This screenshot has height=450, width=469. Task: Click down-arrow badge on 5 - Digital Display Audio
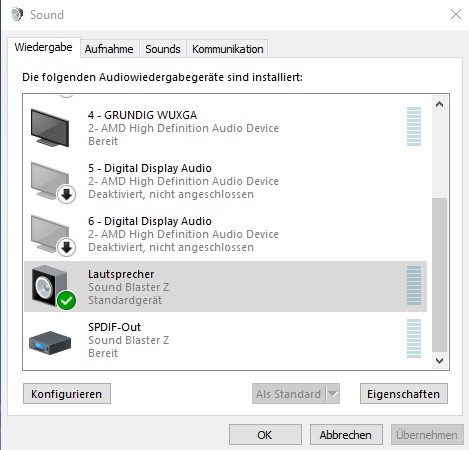point(66,194)
